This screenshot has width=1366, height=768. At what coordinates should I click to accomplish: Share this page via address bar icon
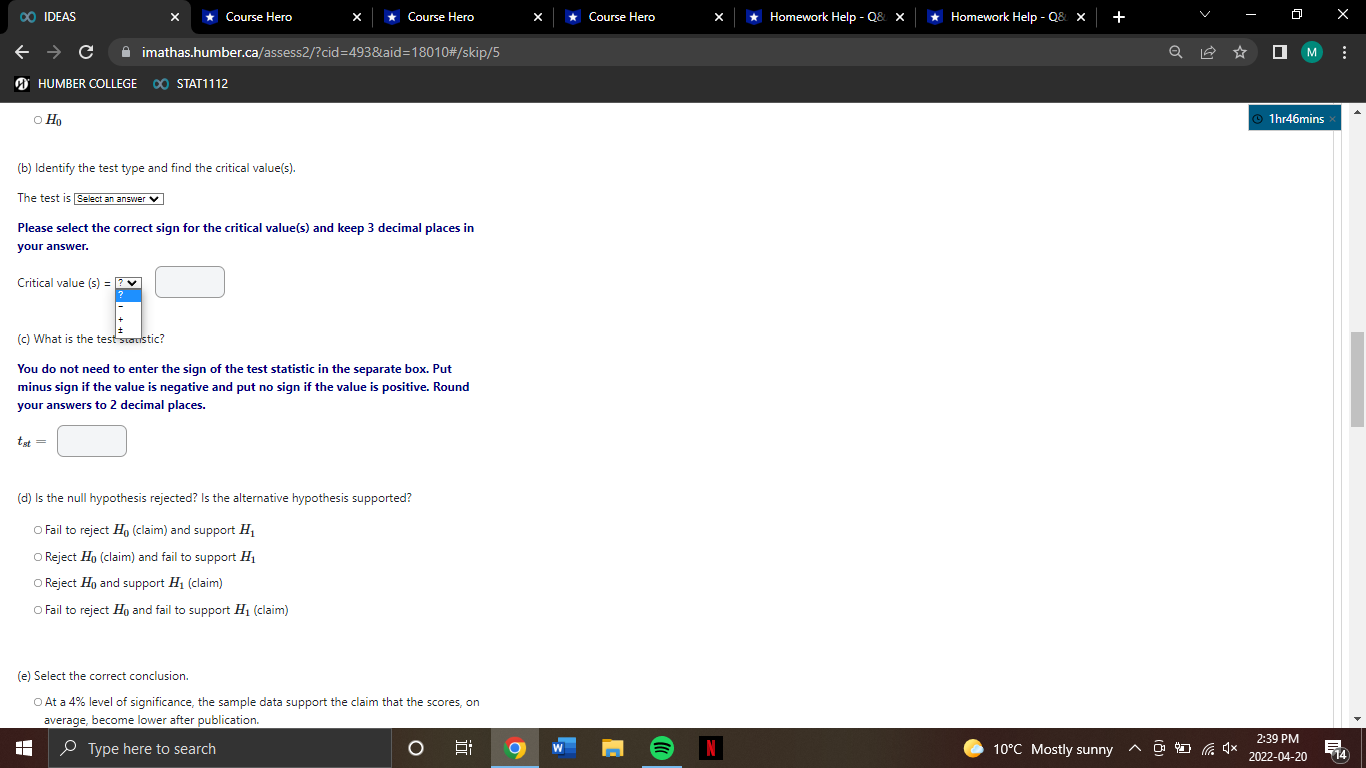[x=1207, y=52]
